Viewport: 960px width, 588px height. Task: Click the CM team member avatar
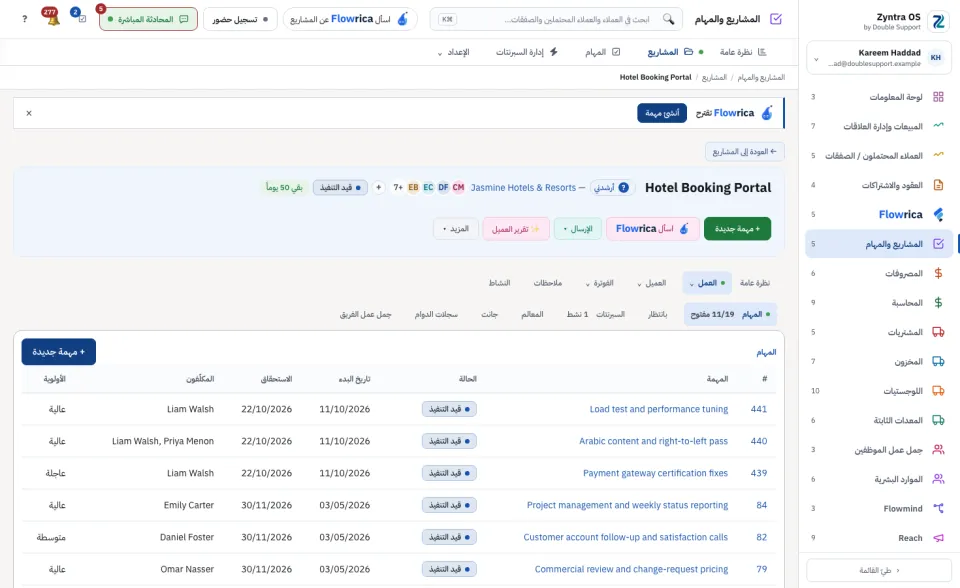459,187
